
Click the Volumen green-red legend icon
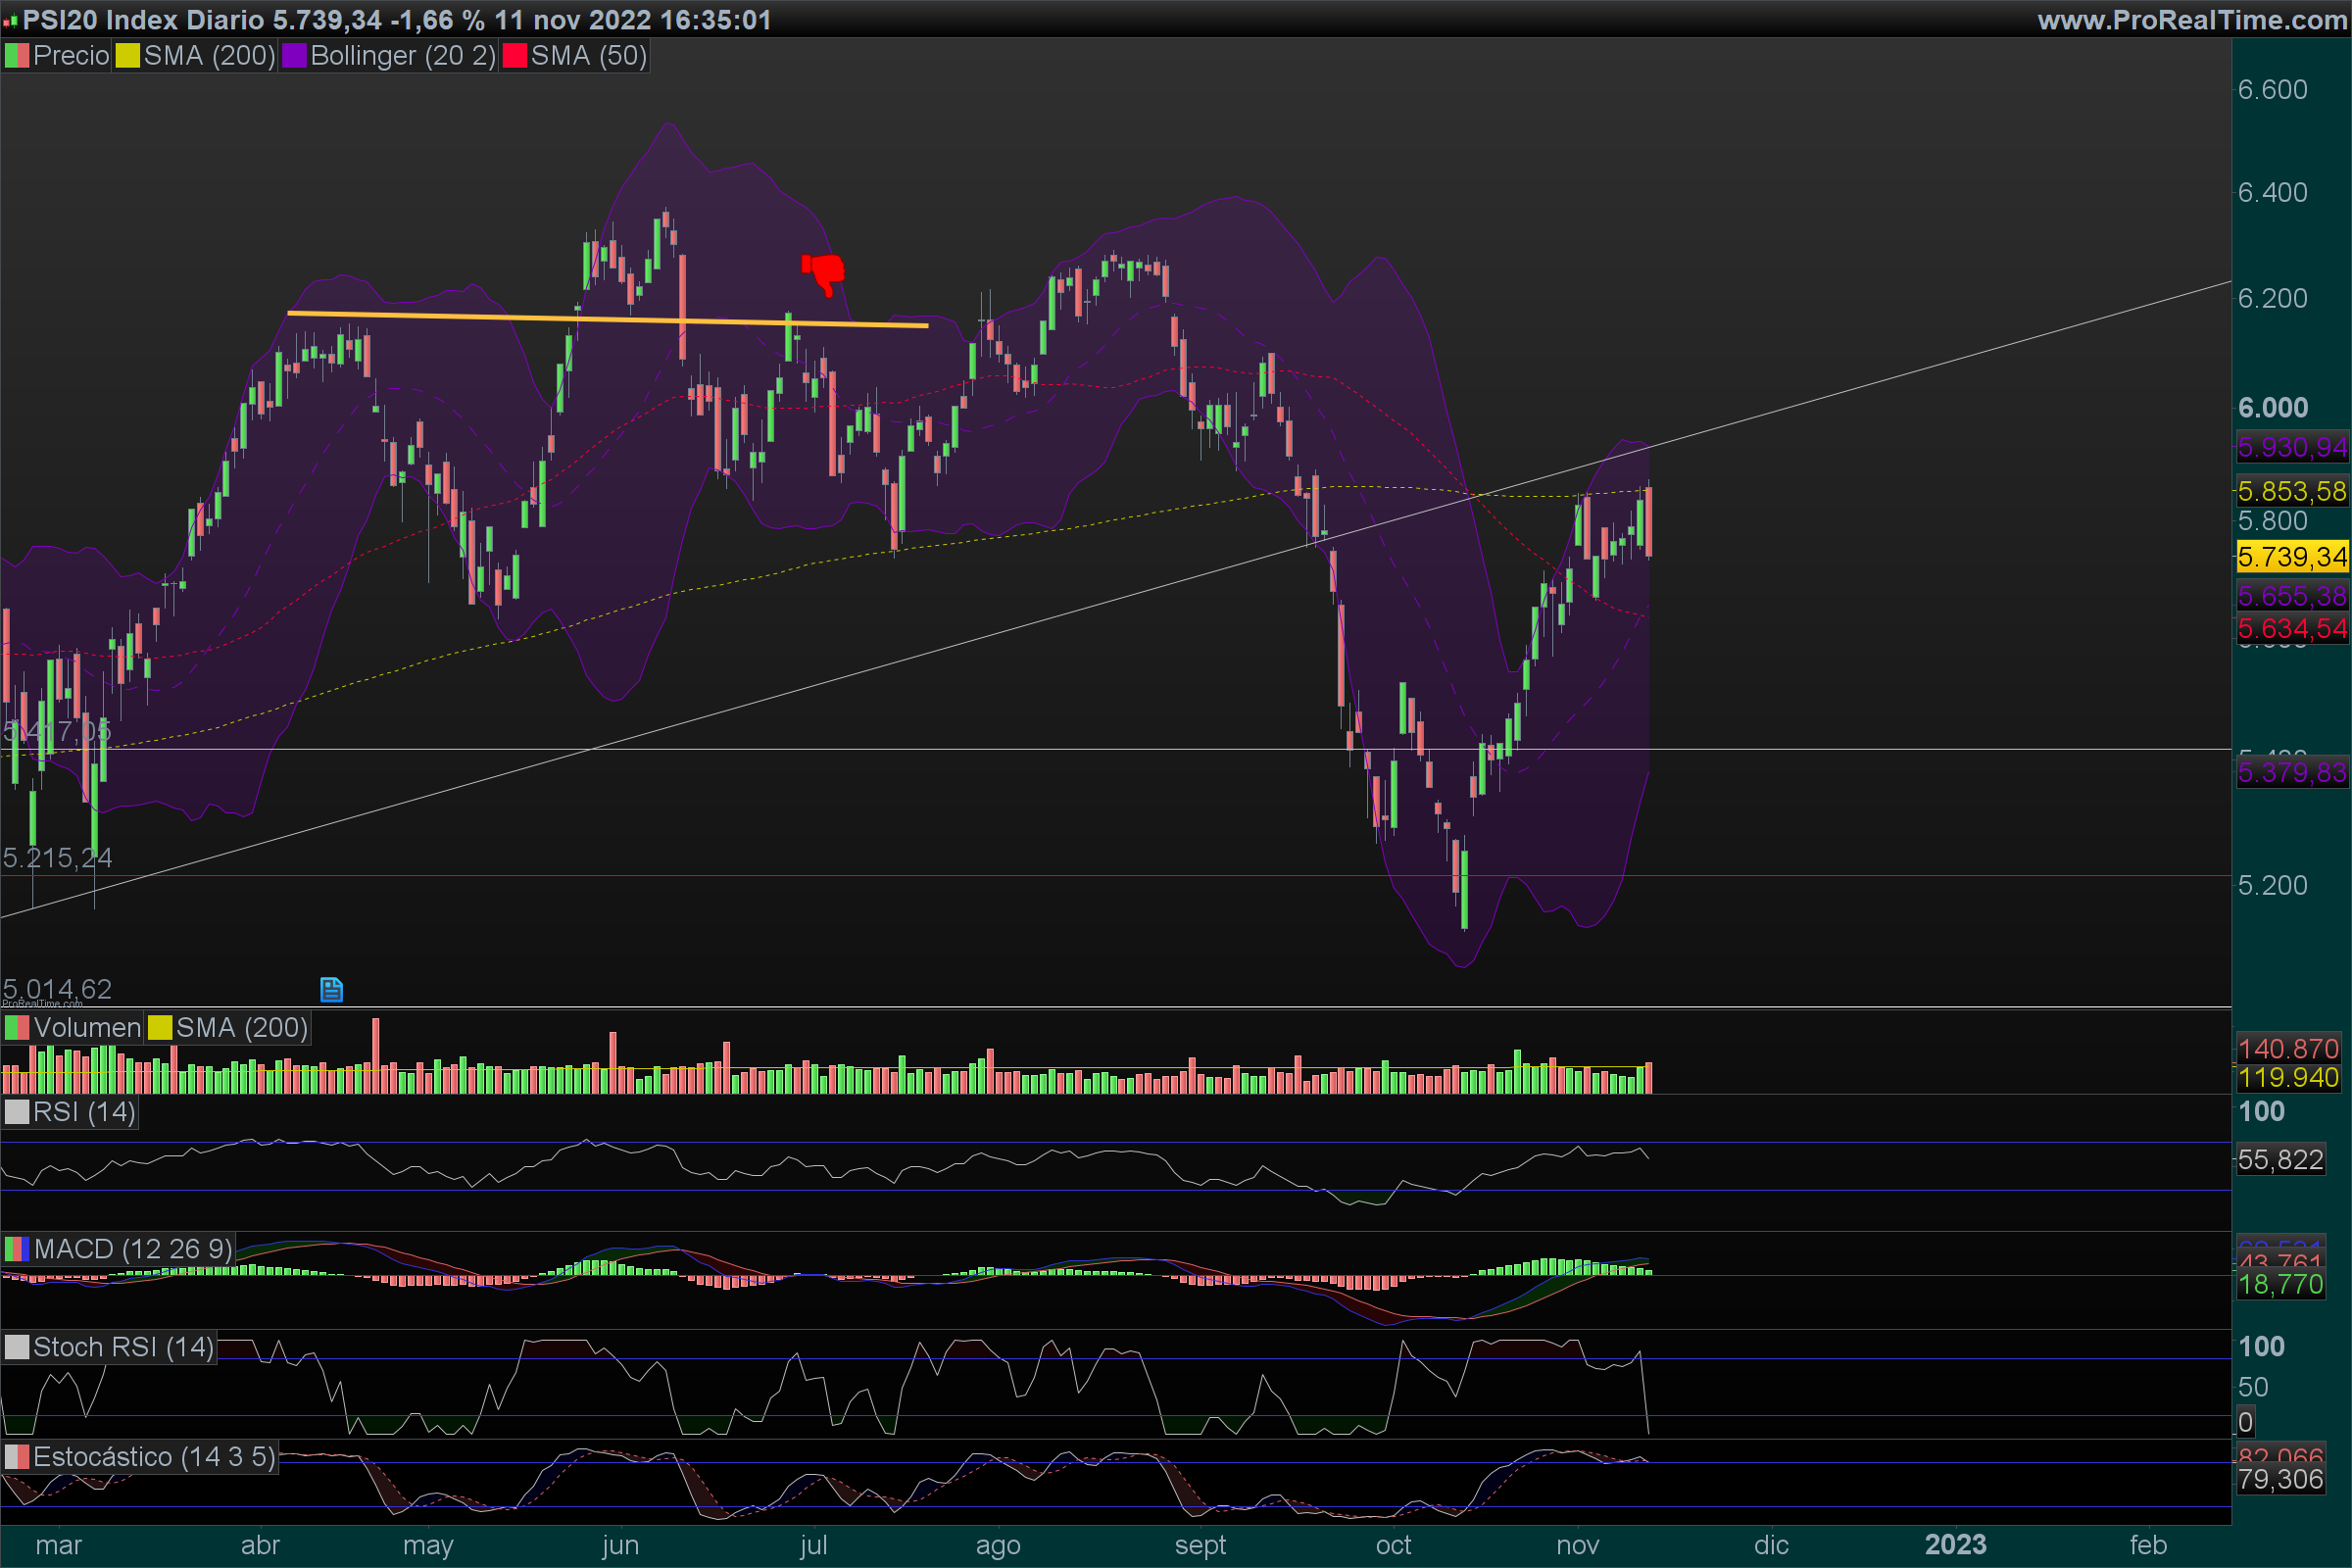[17, 1027]
